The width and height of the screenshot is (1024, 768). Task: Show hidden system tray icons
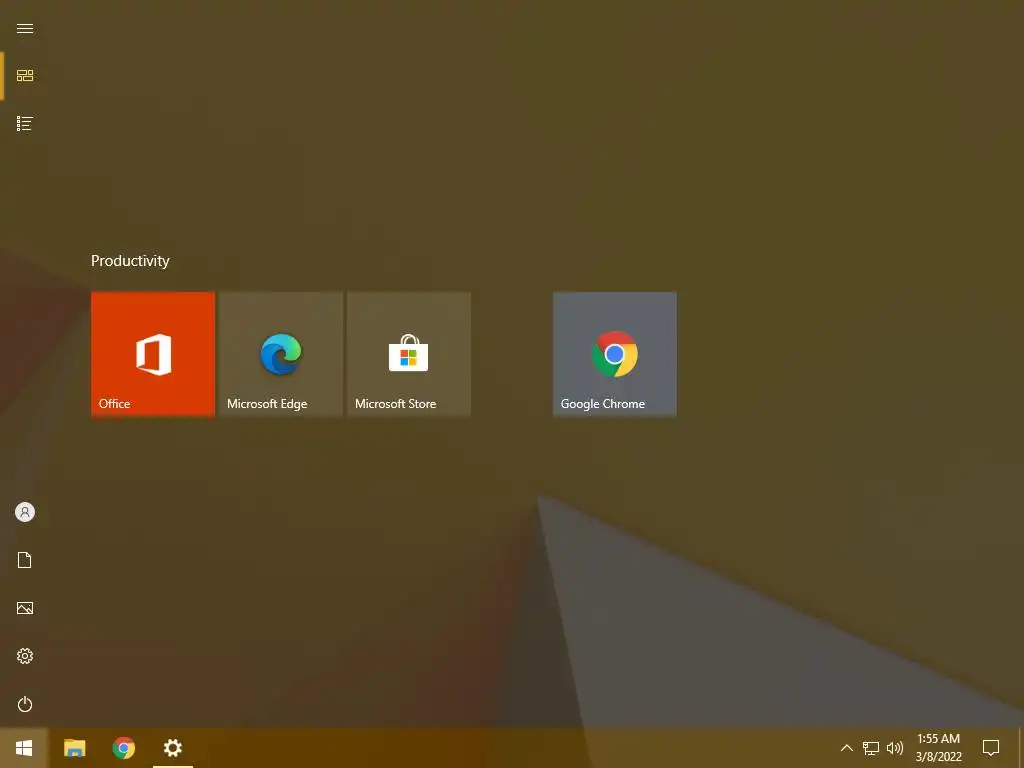click(x=846, y=748)
